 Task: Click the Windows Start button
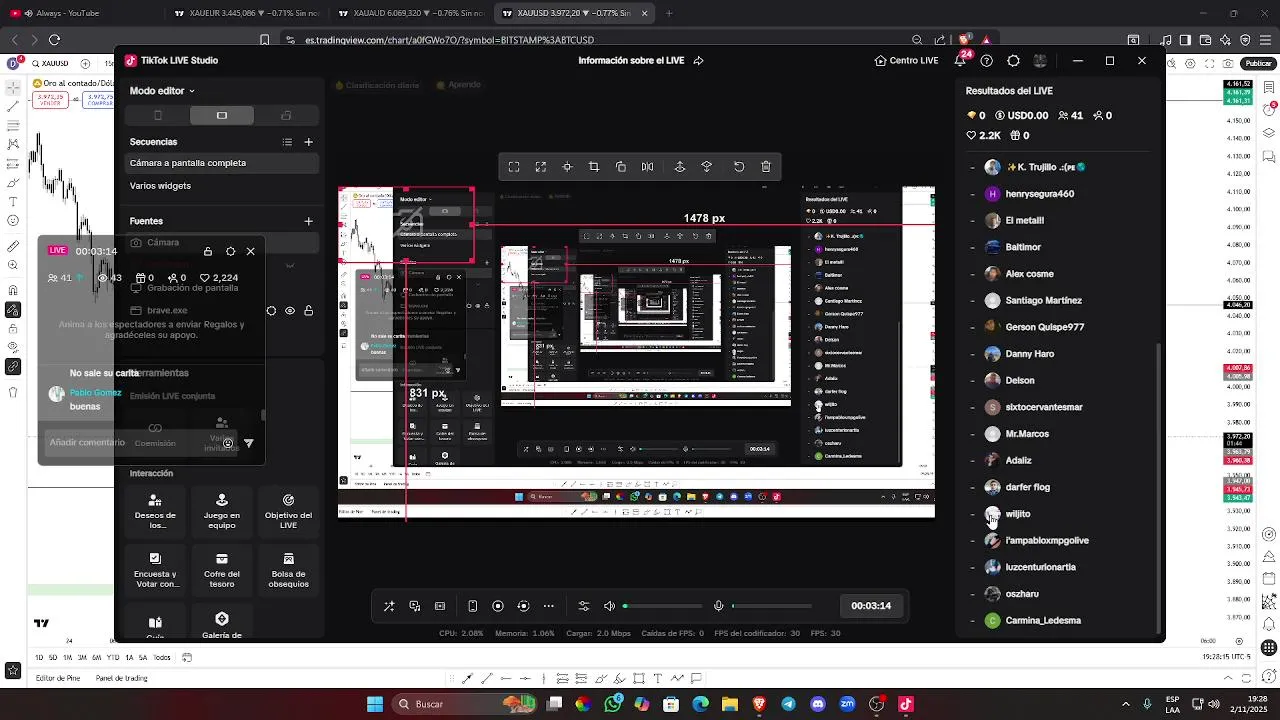375,704
